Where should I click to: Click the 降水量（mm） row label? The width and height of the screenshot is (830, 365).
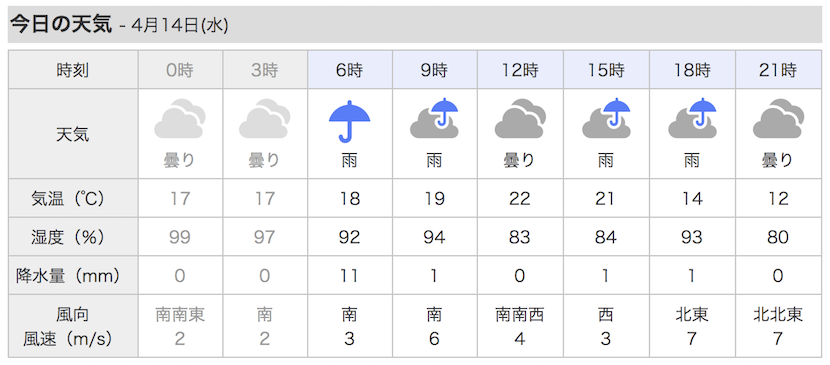68,276
